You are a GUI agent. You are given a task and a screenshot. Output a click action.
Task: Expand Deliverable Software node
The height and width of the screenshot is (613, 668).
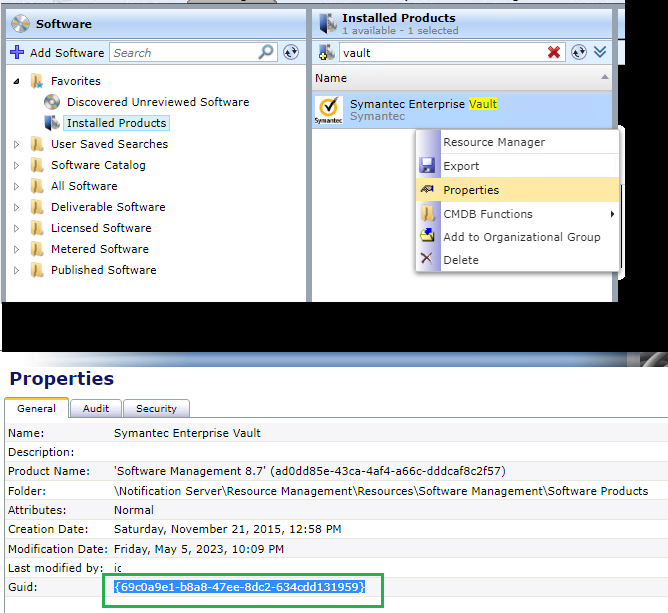coord(16,207)
